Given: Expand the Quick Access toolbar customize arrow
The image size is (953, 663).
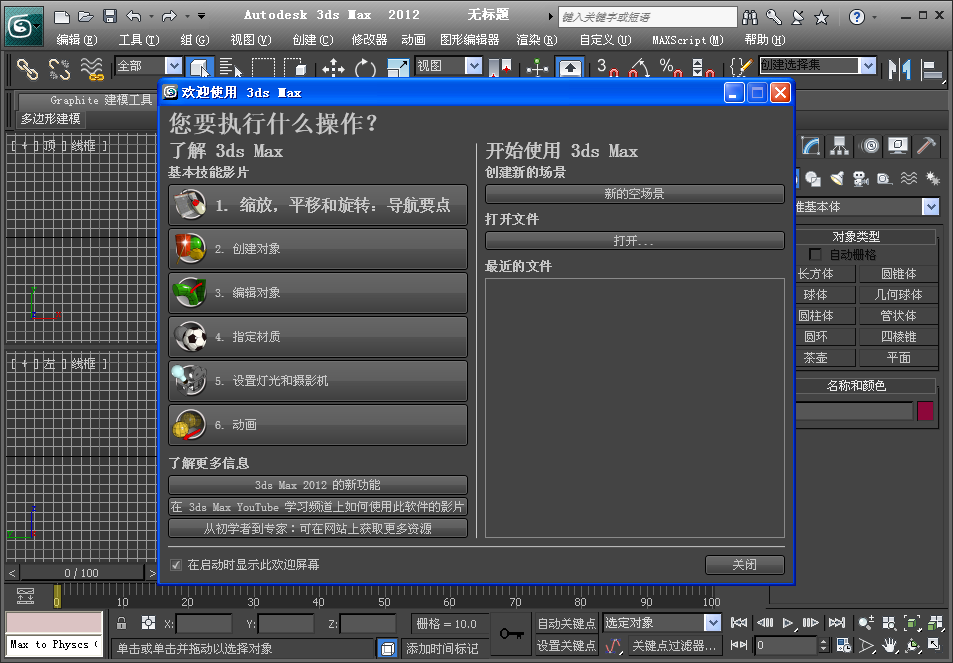Looking at the screenshot, I should coord(201,16).
